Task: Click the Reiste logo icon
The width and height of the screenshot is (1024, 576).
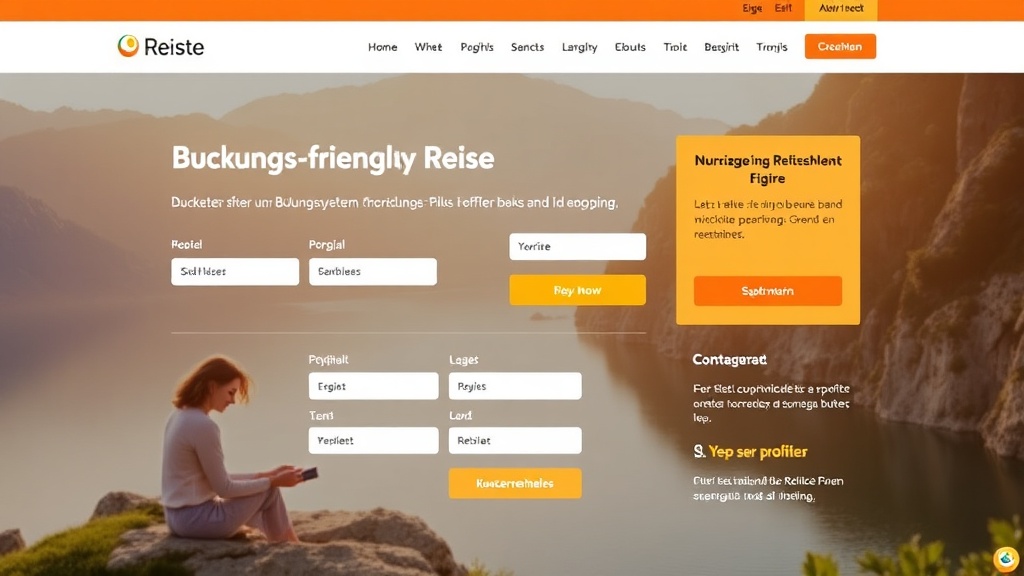Action: (128, 46)
